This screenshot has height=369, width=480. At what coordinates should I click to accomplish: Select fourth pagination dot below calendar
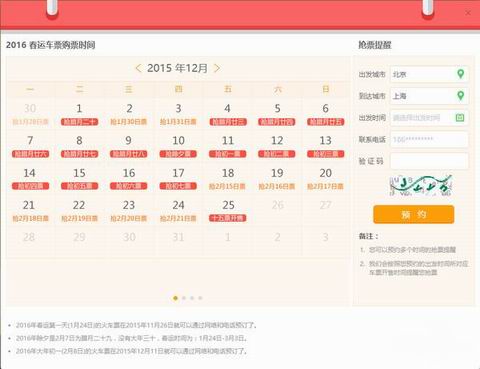point(200,298)
